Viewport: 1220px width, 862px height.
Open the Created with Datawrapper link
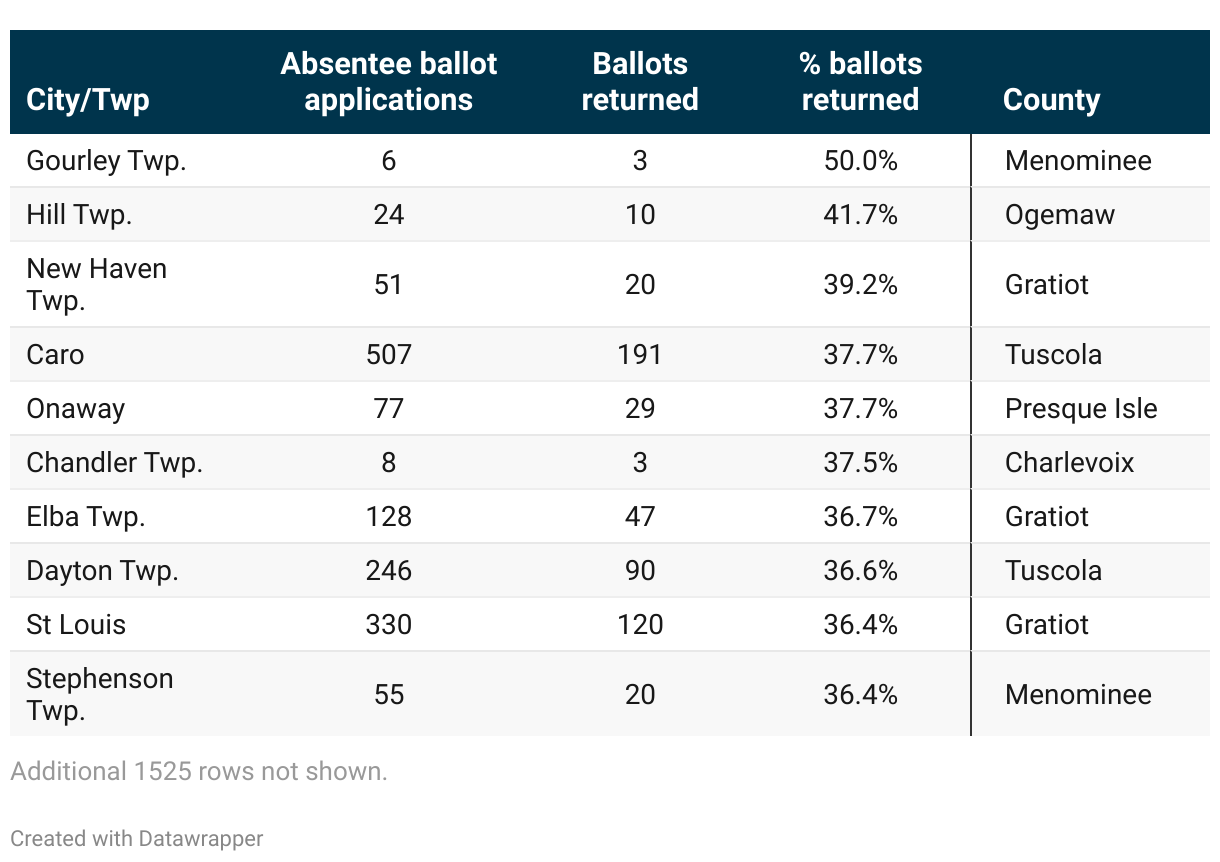click(137, 838)
